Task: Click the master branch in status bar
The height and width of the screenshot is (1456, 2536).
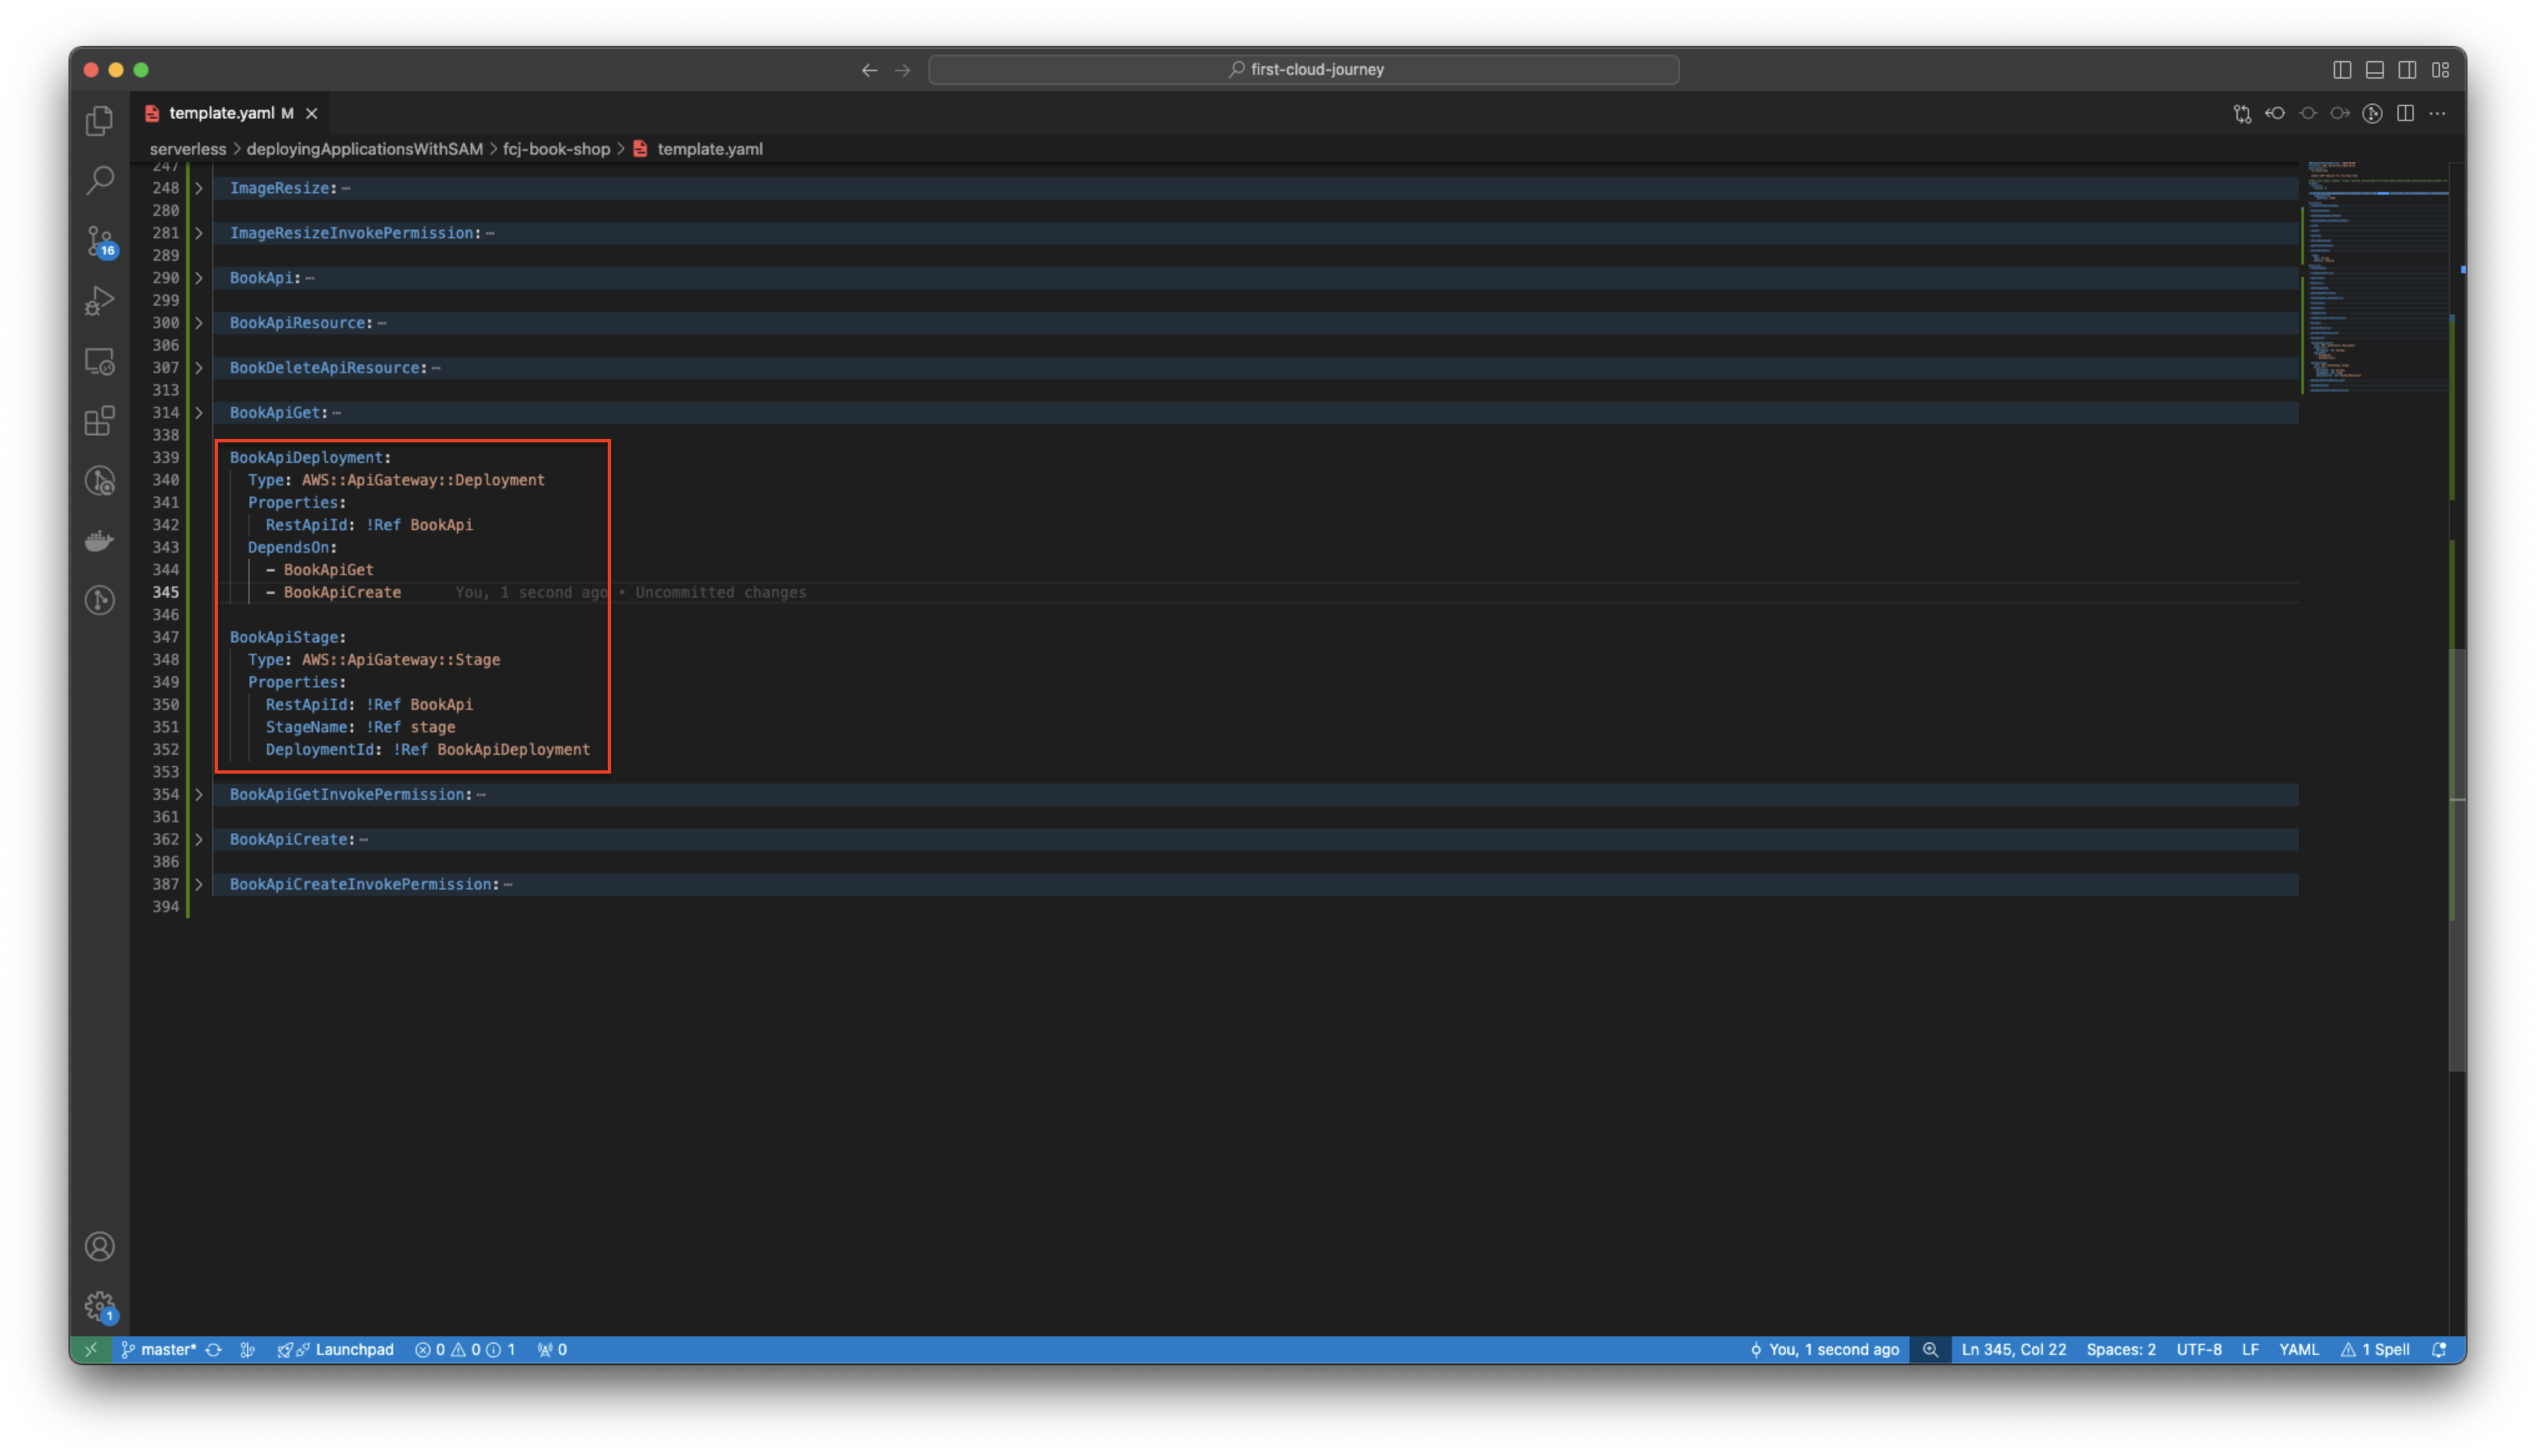Action: click(x=159, y=1350)
